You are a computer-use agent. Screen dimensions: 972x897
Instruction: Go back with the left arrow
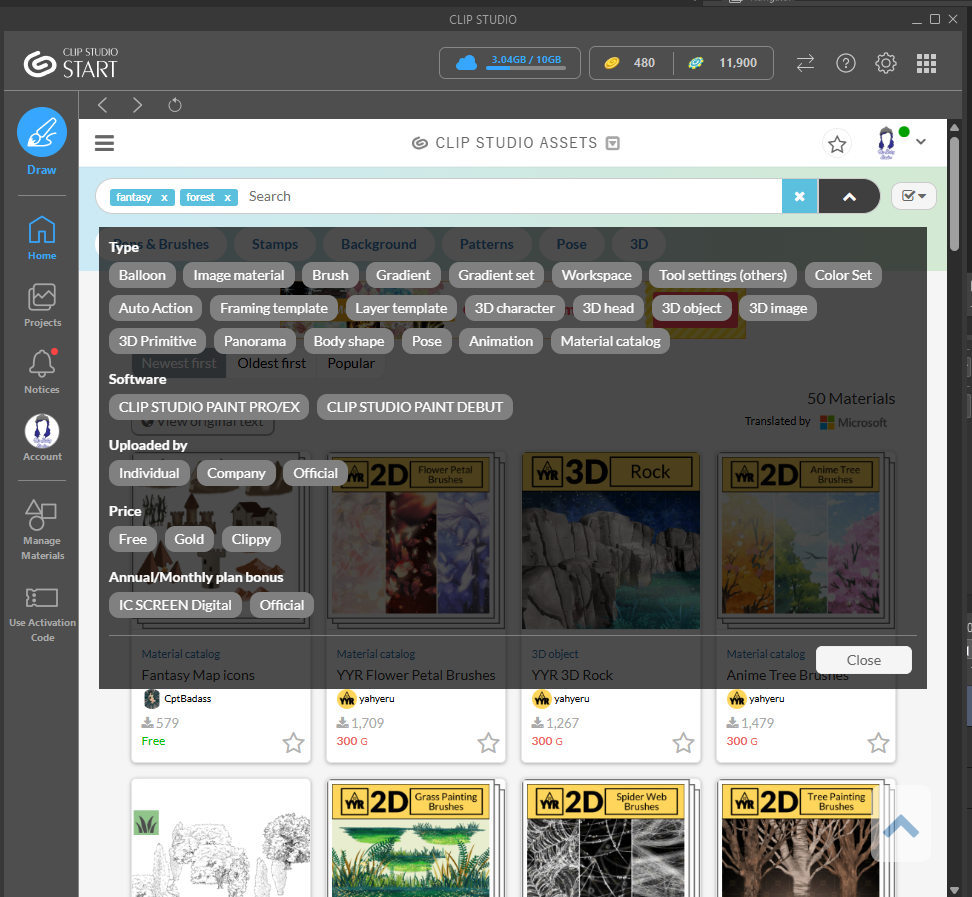pyautogui.click(x=103, y=105)
